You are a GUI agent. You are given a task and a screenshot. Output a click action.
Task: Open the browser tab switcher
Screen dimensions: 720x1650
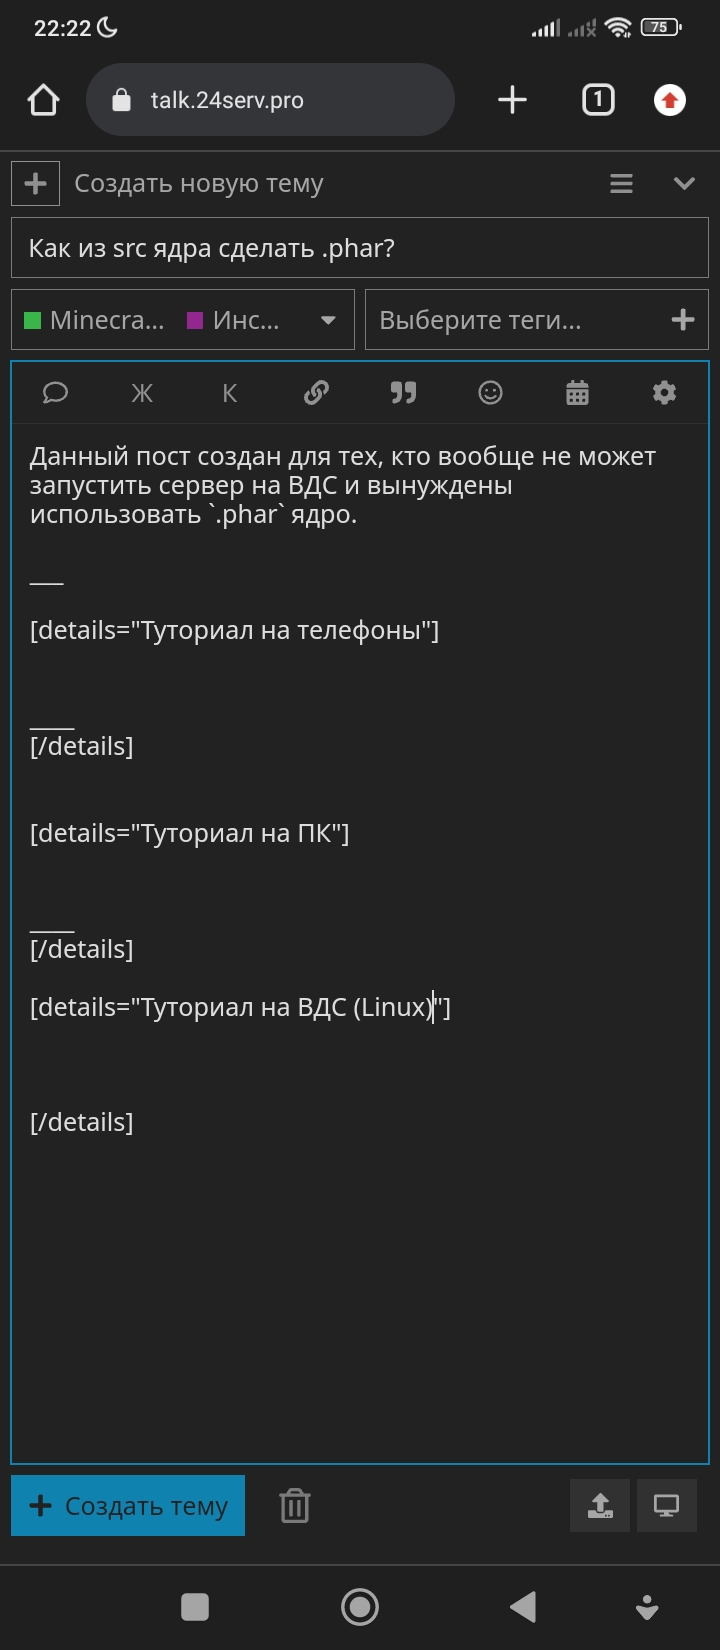(x=598, y=100)
